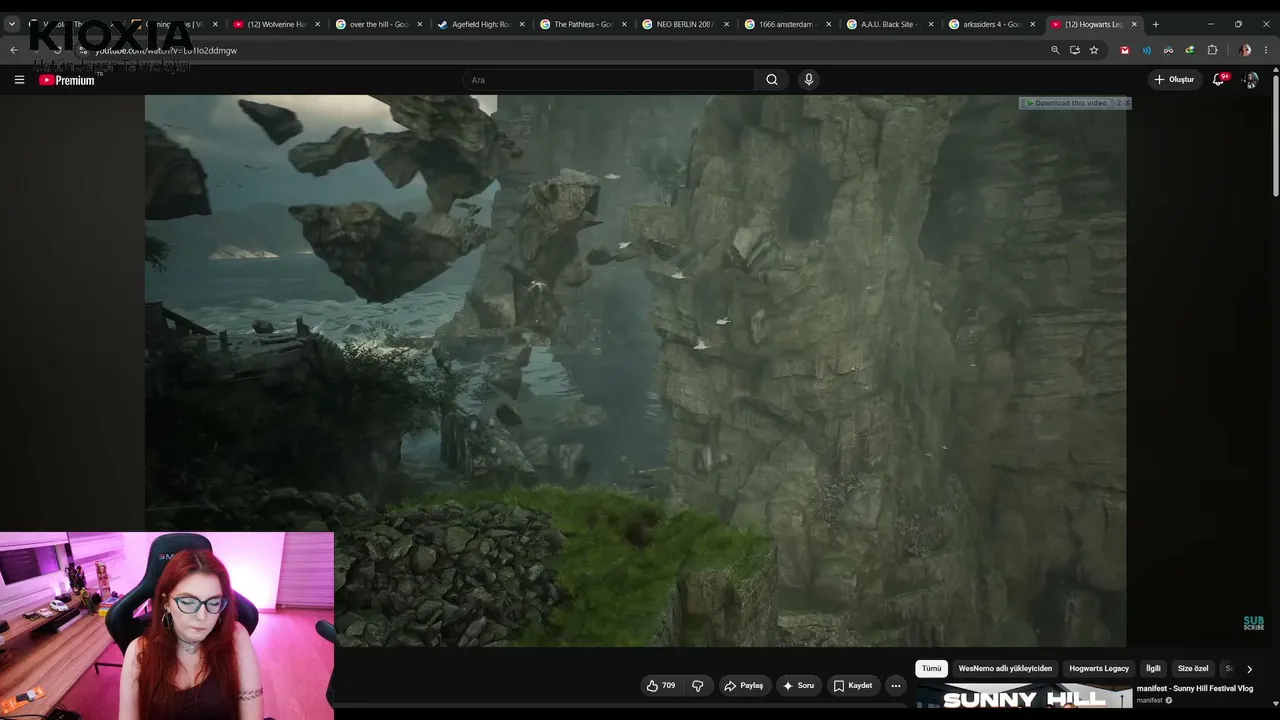Click the install app icon in address bar
The width and height of the screenshot is (1280, 720).
(1075, 50)
